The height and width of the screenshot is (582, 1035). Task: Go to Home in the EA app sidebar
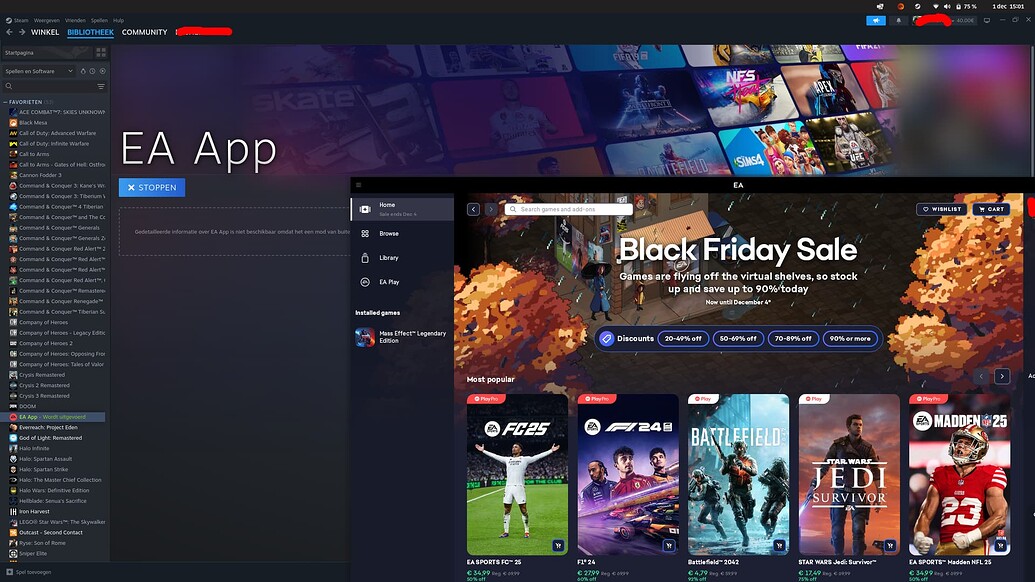386,205
